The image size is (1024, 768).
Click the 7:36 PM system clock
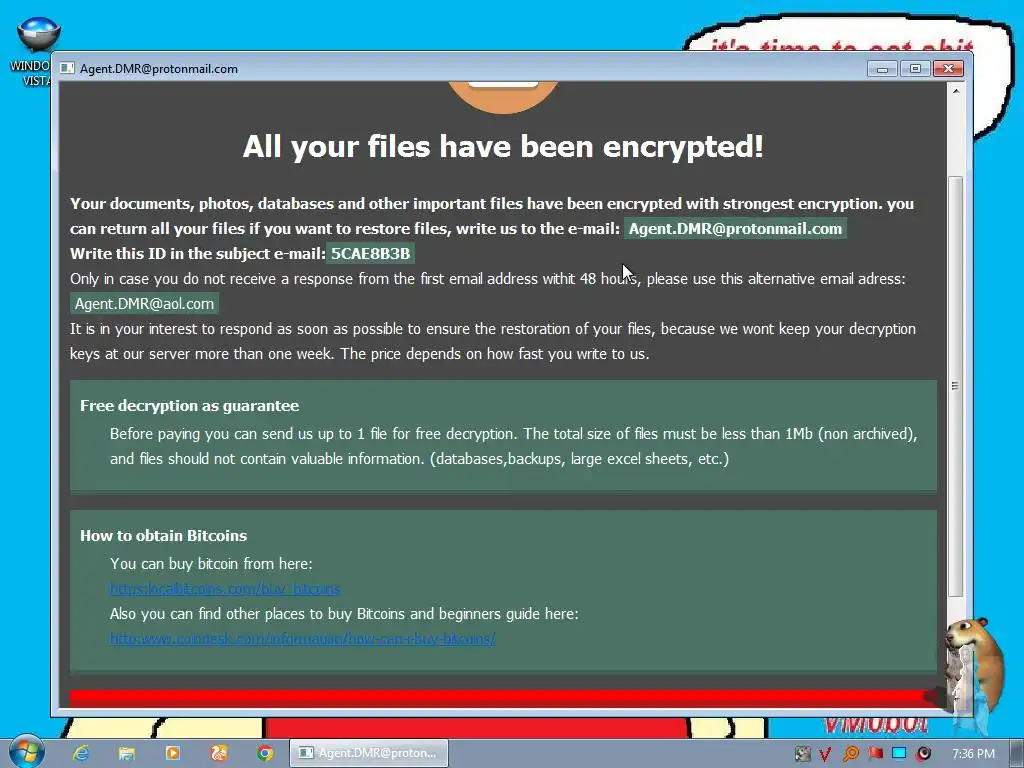point(973,754)
